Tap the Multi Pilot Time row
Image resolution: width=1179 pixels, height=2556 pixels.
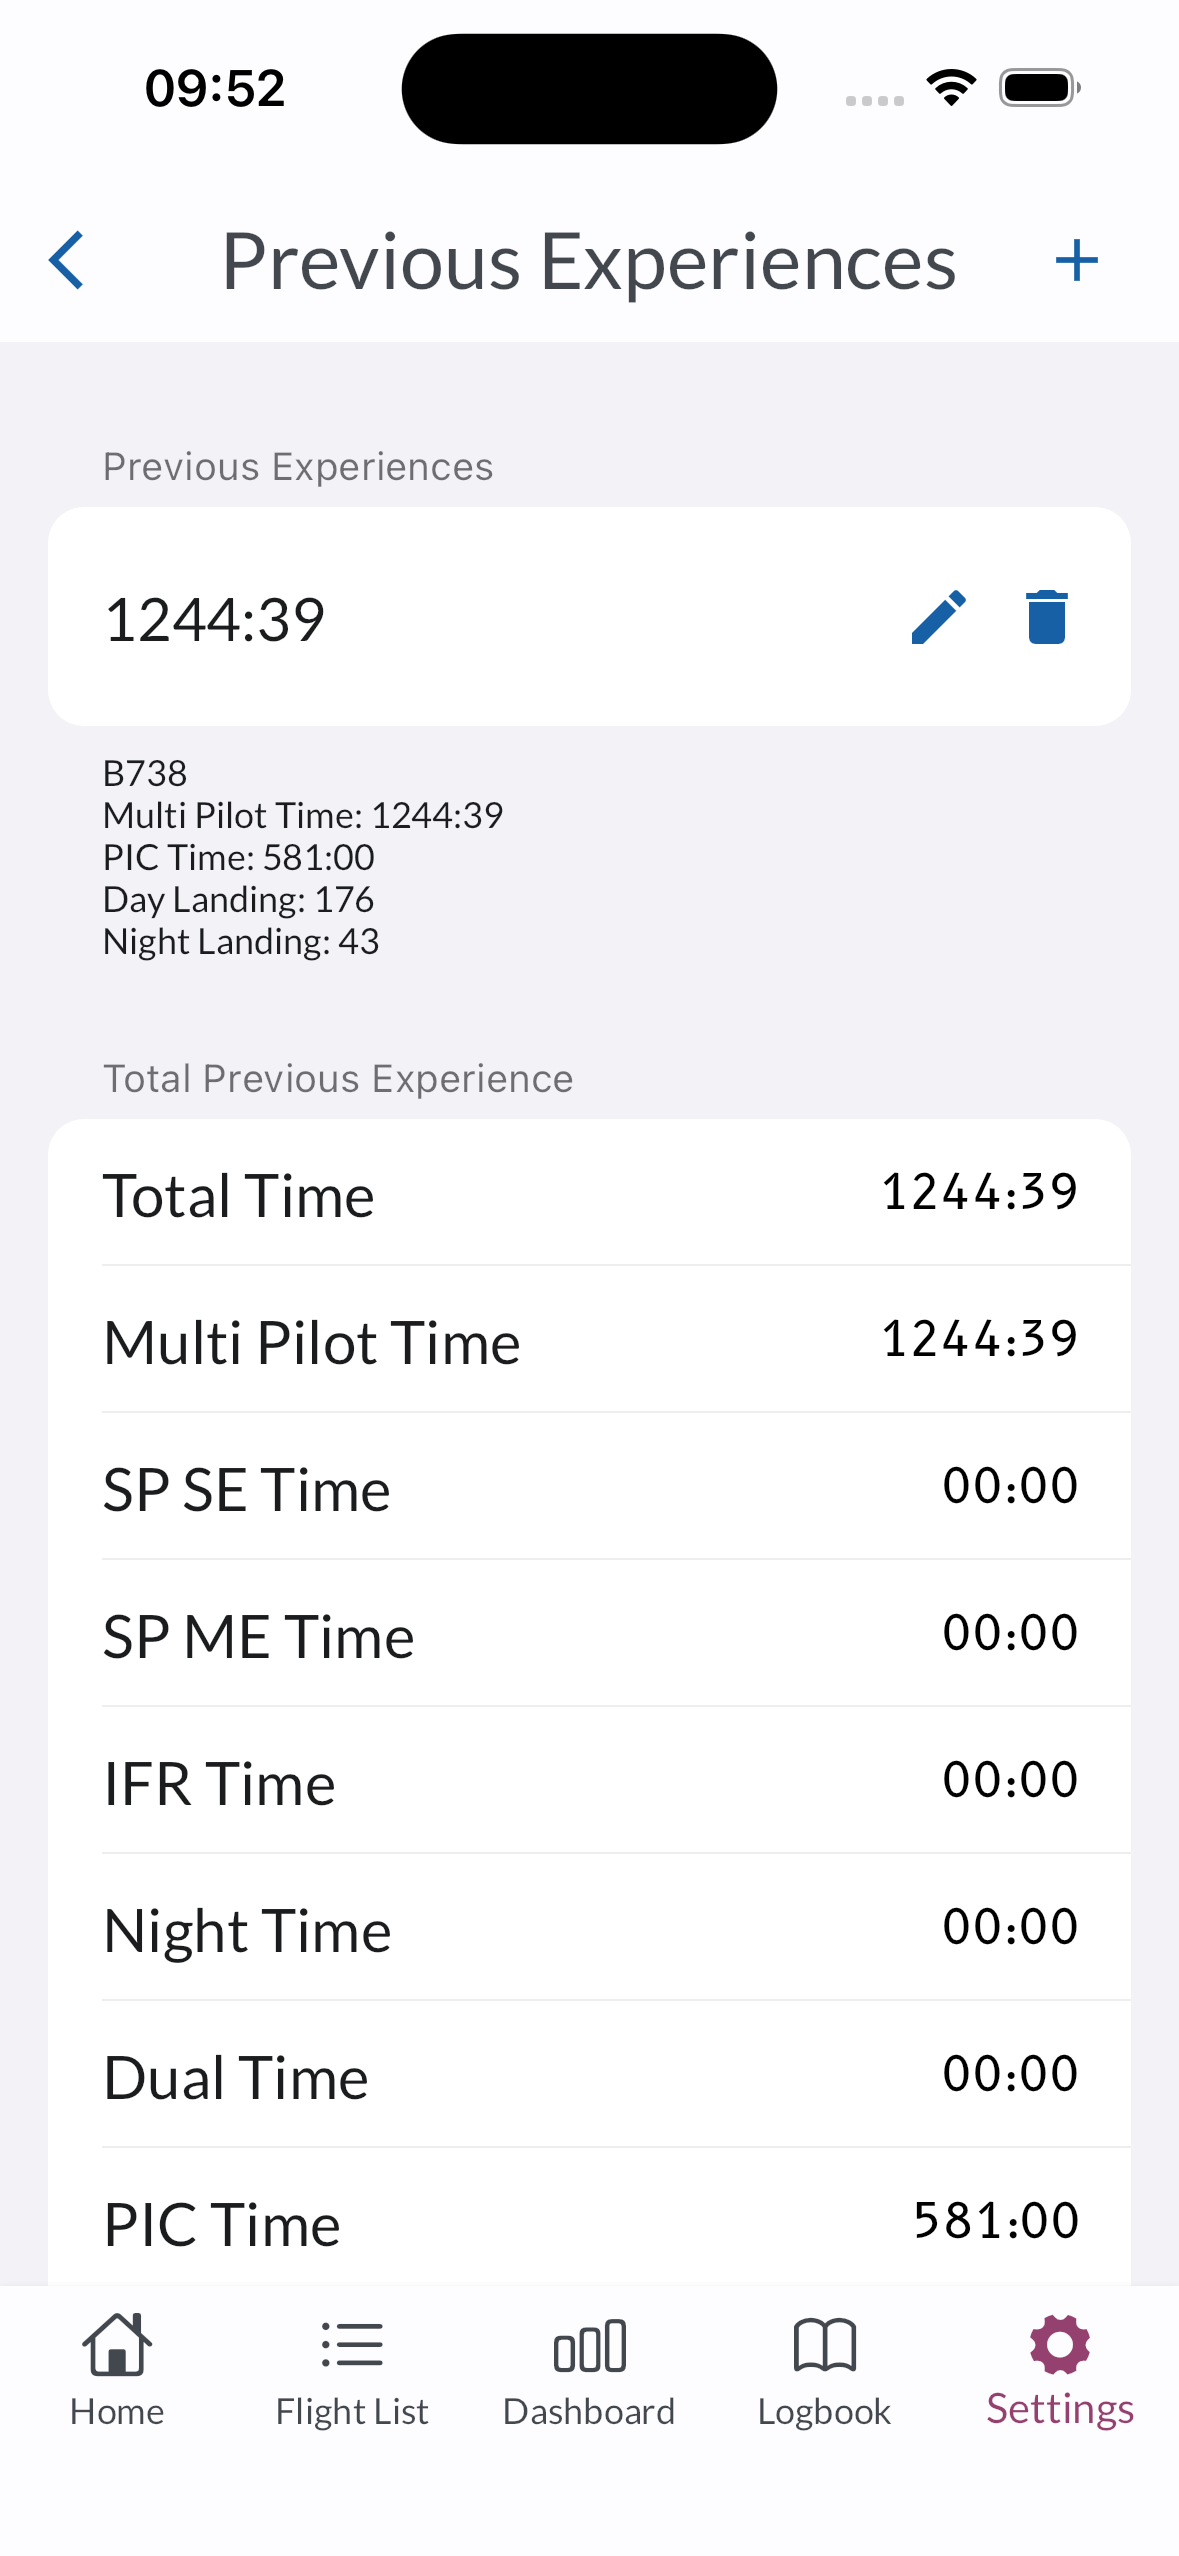pos(589,1340)
